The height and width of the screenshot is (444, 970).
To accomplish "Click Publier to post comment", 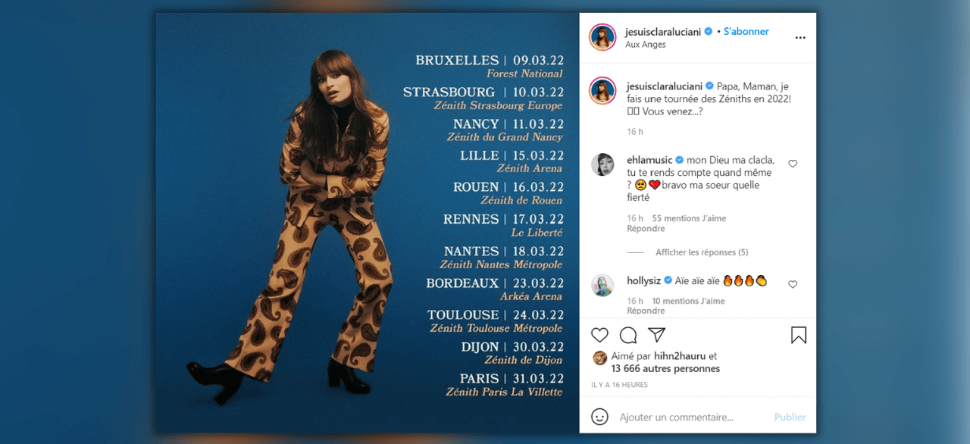I will pos(790,417).
